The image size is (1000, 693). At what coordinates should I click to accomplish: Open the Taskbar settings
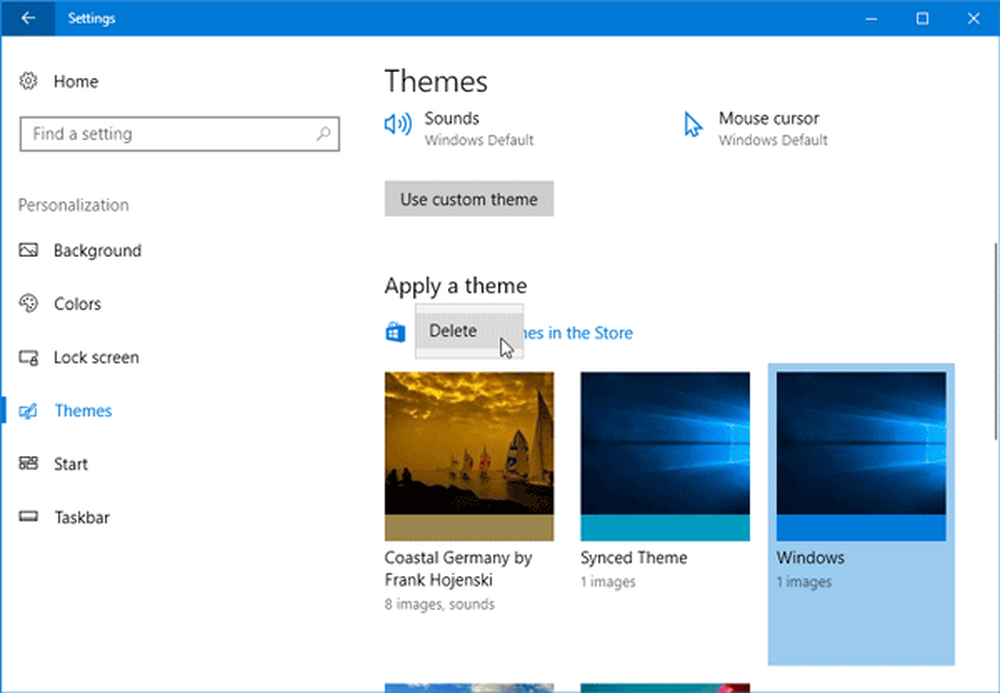click(x=82, y=518)
